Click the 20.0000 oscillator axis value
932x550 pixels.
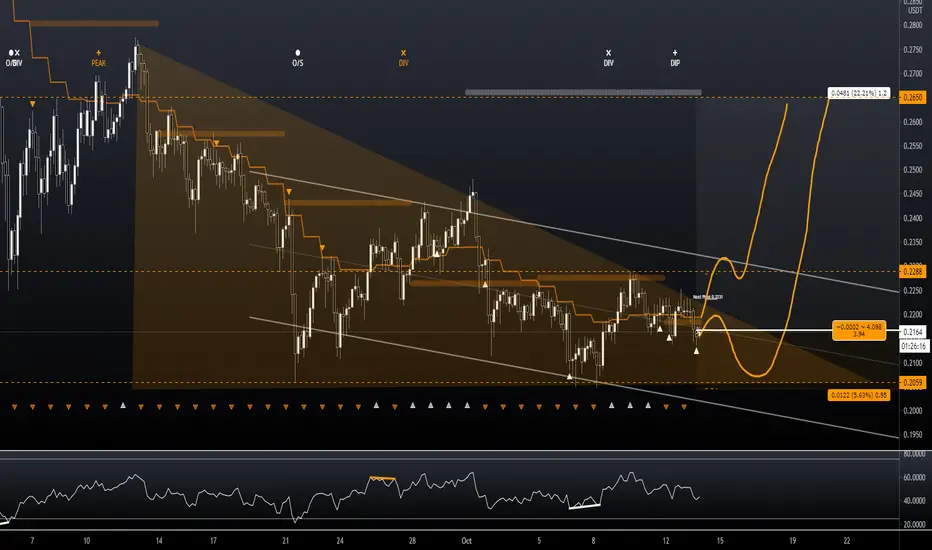tap(914, 524)
